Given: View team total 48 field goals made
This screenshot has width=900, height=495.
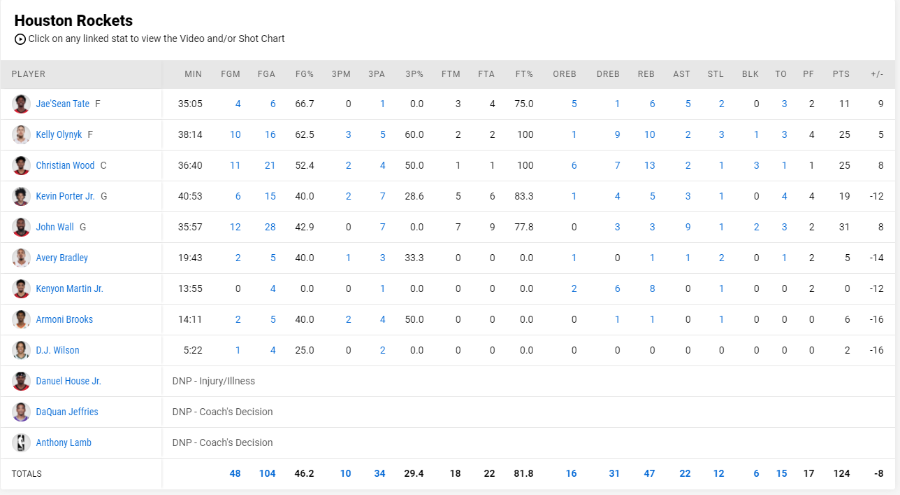Looking at the screenshot, I should click(x=235, y=474).
